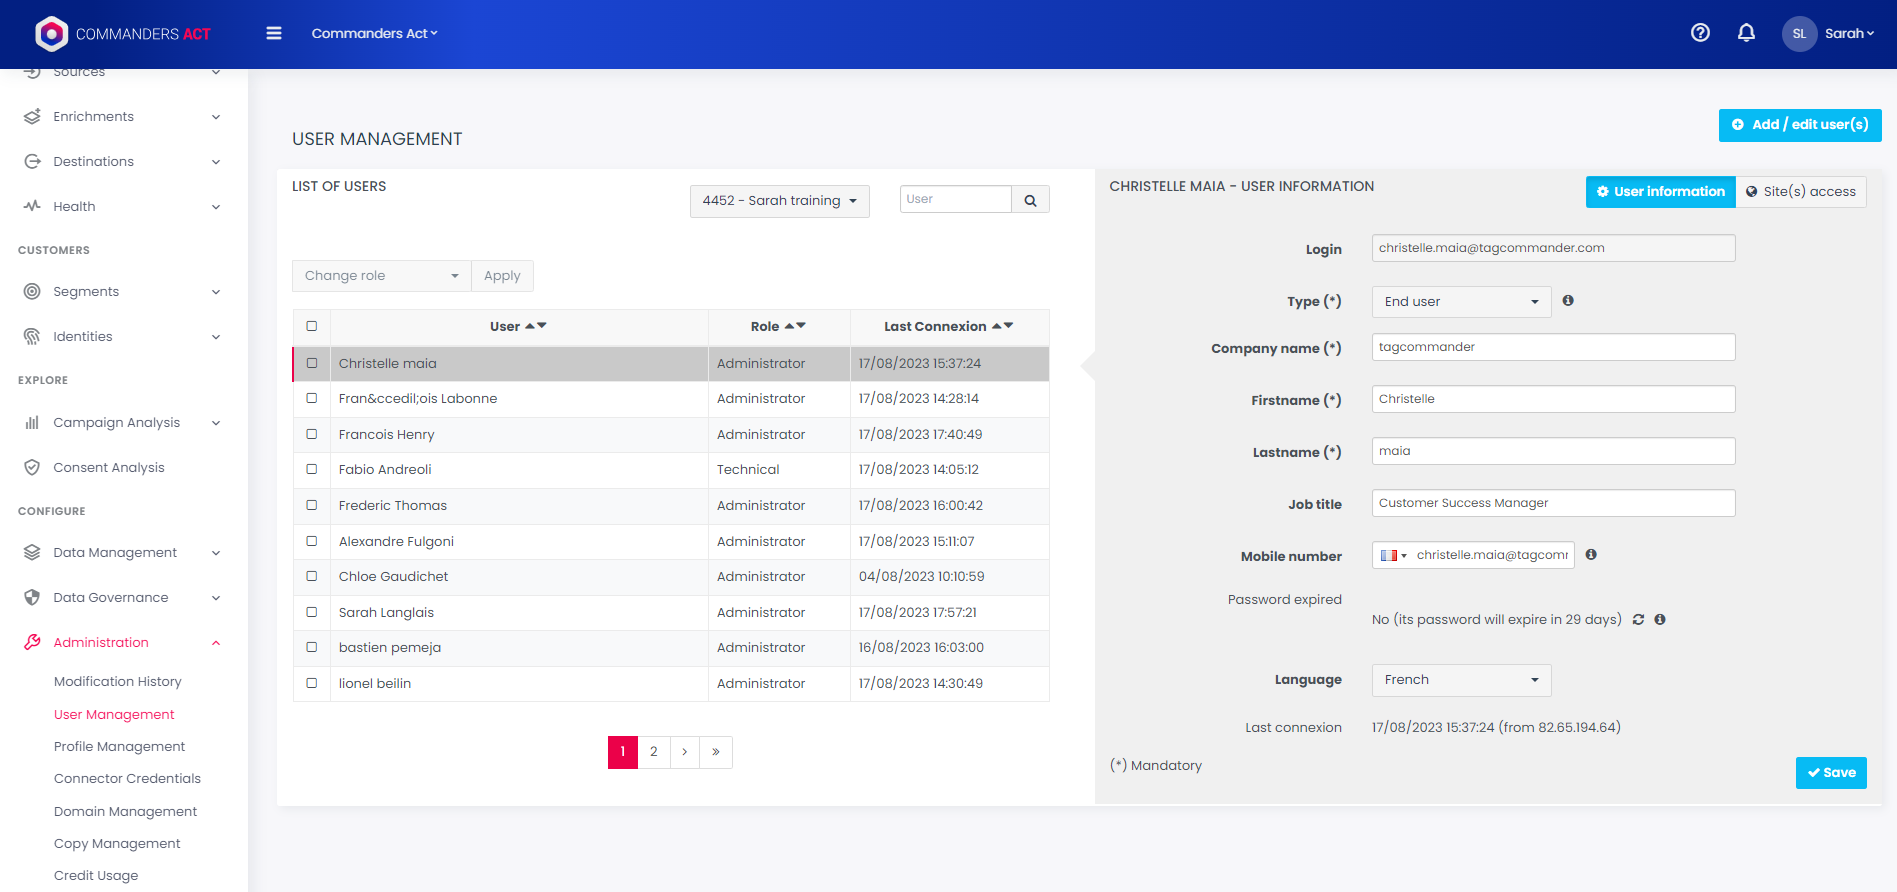
Task: Click info icon next to Type field
Action: 1568,301
